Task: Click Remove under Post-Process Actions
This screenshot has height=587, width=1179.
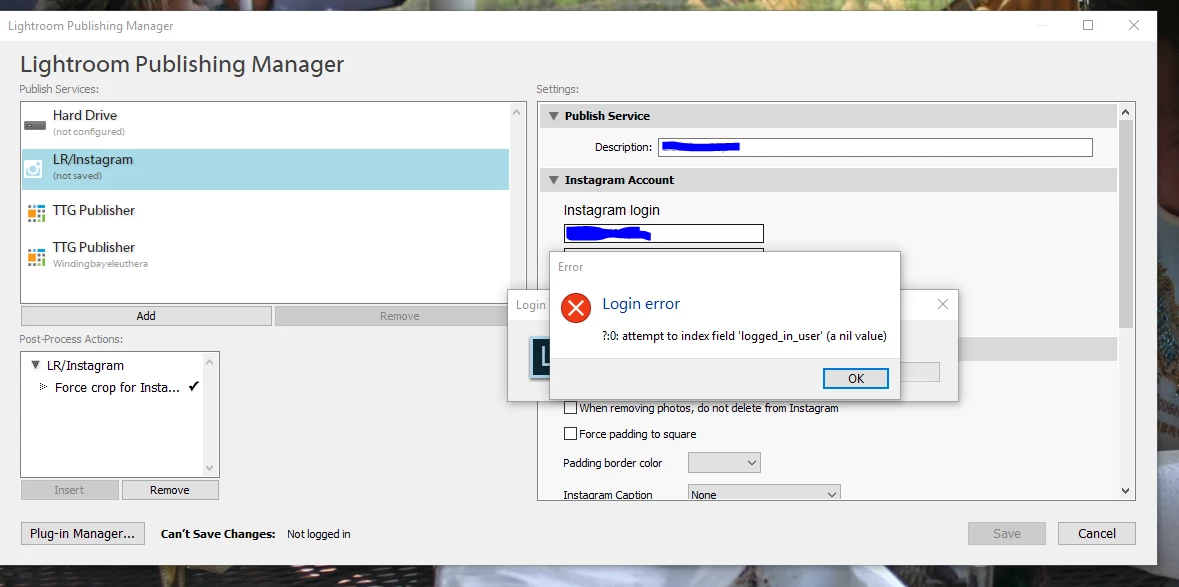Action: point(170,490)
